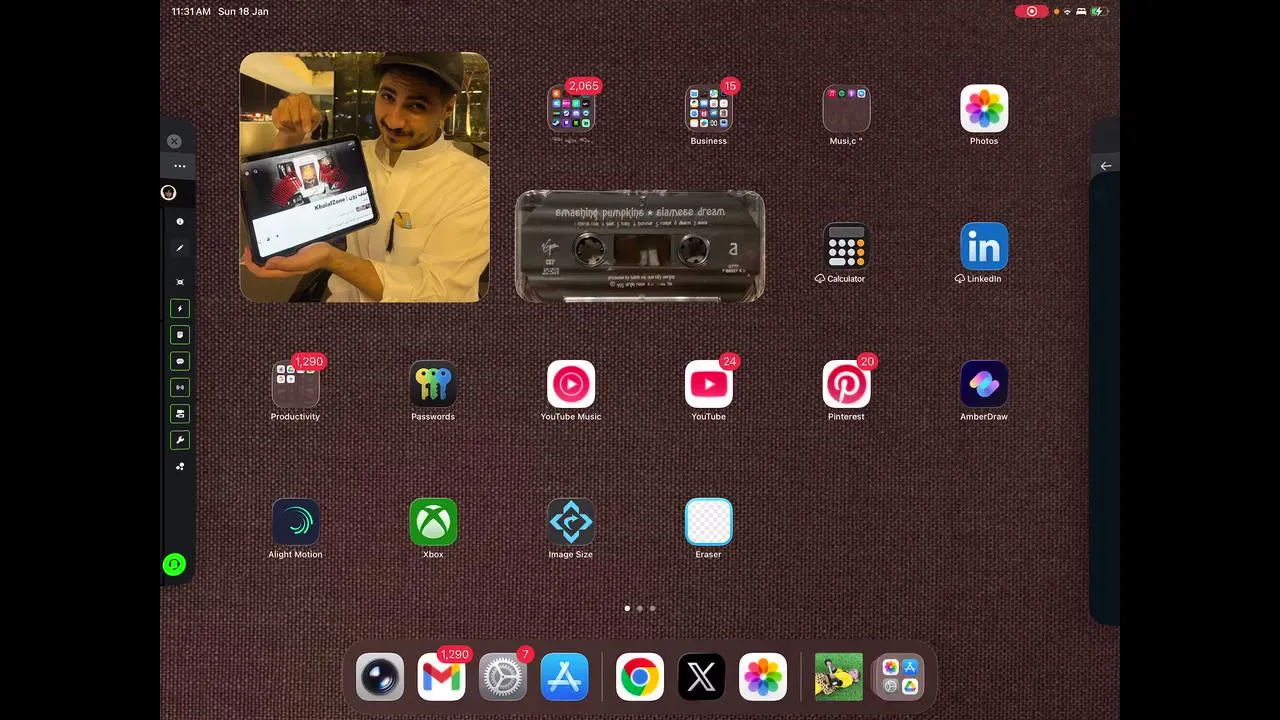Open Settings in the dock
This screenshot has width=1280, height=720.
coord(503,677)
